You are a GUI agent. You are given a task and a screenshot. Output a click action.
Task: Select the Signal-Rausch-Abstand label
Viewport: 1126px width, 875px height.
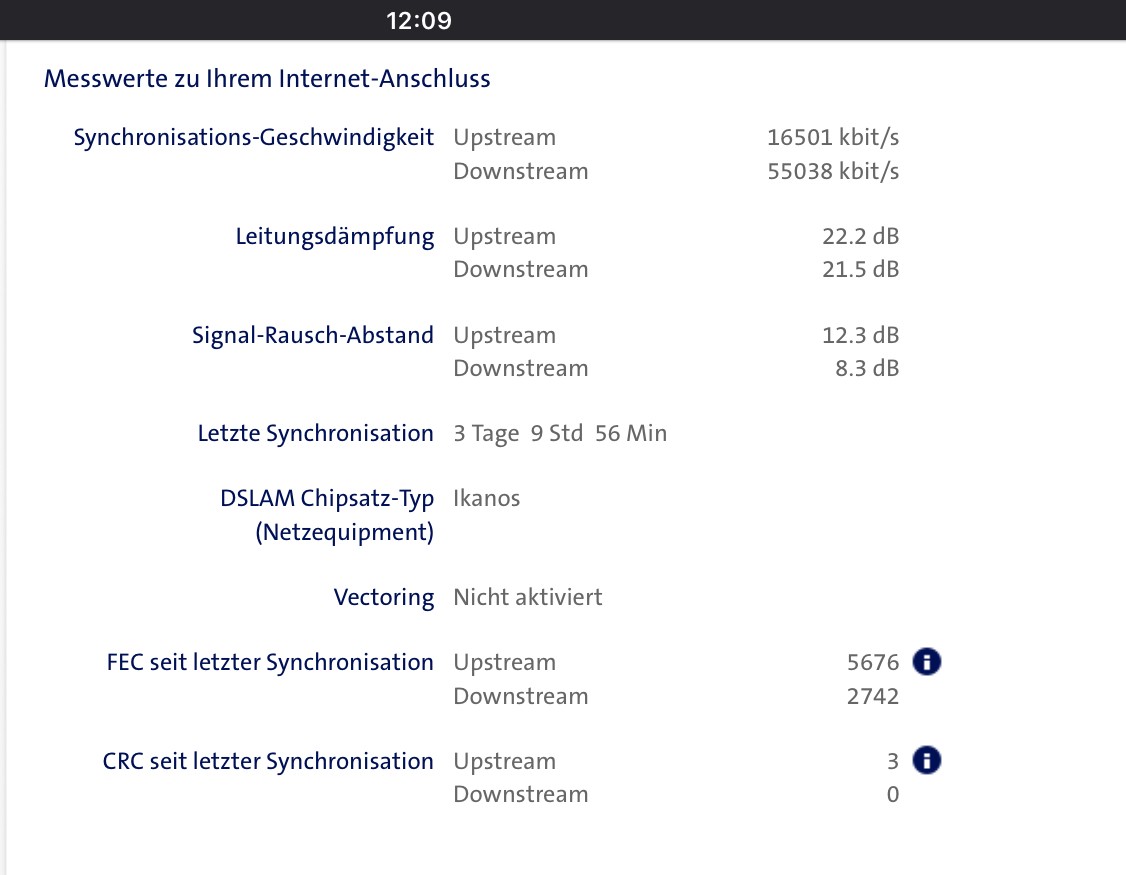pyautogui.click(x=313, y=335)
